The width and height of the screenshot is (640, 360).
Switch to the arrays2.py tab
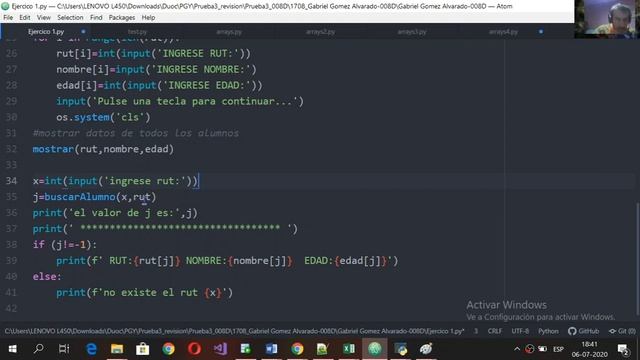click(x=320, y=31)
